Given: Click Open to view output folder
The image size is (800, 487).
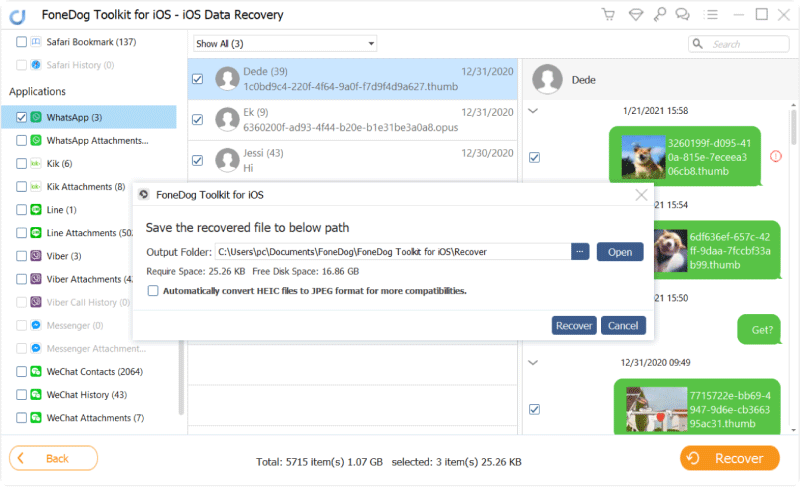Looking at the screenshot, I should 620,252.
